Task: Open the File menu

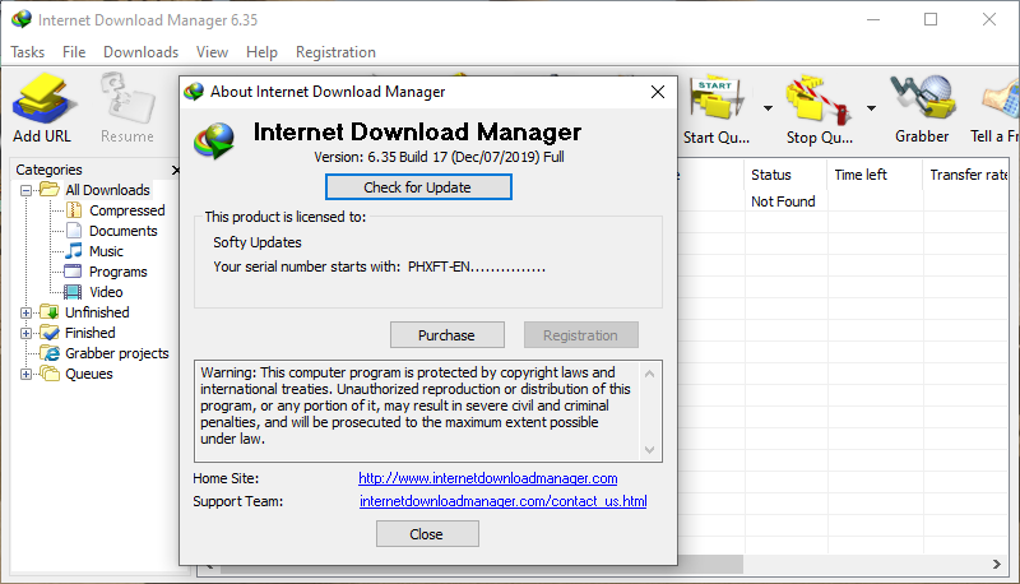Action: (x=74, y=52)
